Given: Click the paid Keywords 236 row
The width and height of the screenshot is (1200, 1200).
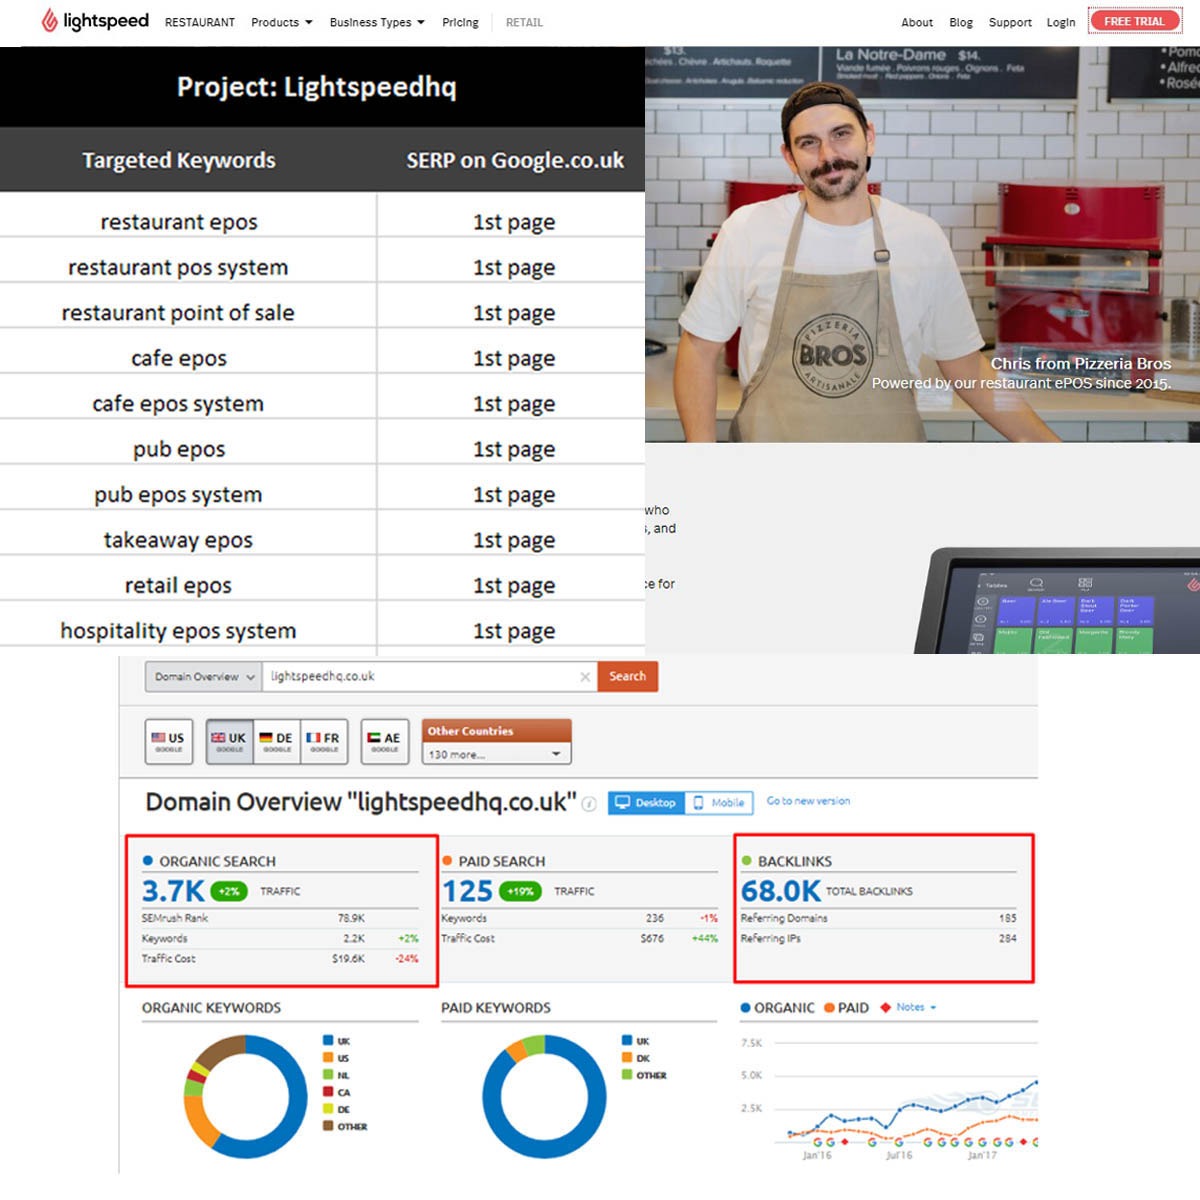Looking at the screenshot, I should (579, 918).
